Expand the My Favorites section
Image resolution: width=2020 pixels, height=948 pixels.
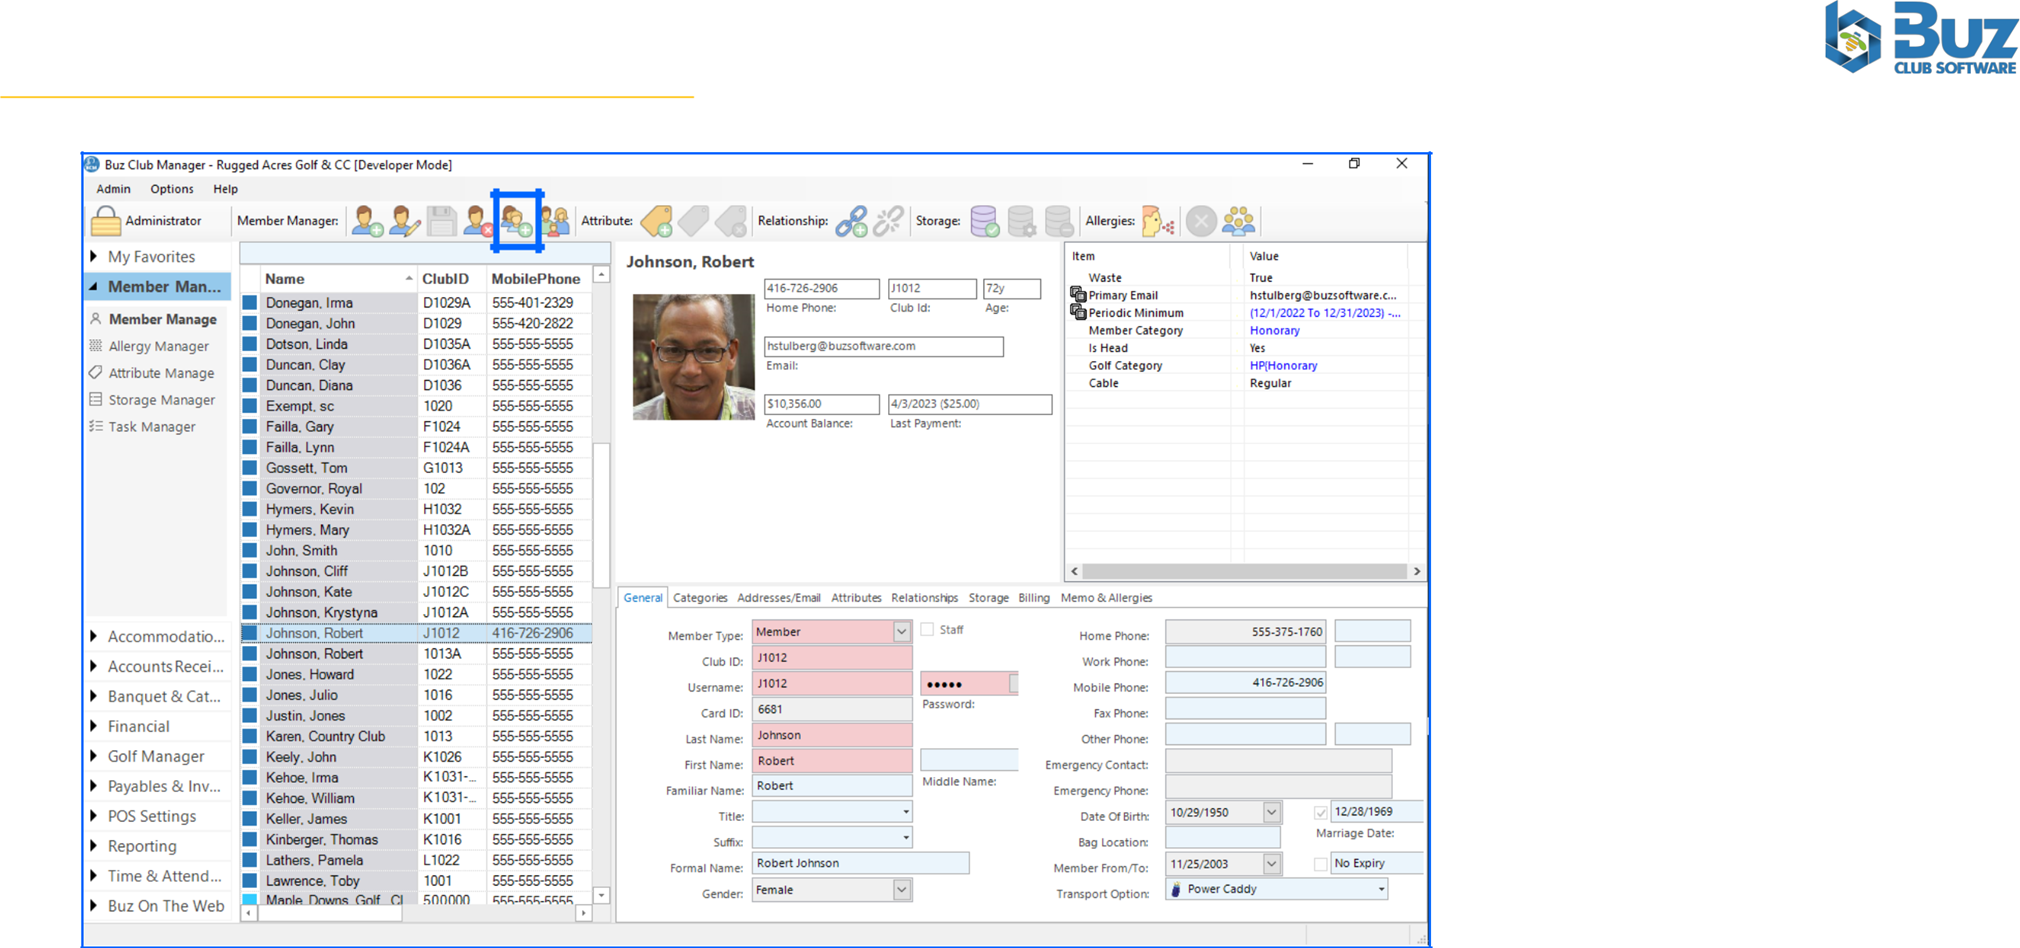[94, 256]
